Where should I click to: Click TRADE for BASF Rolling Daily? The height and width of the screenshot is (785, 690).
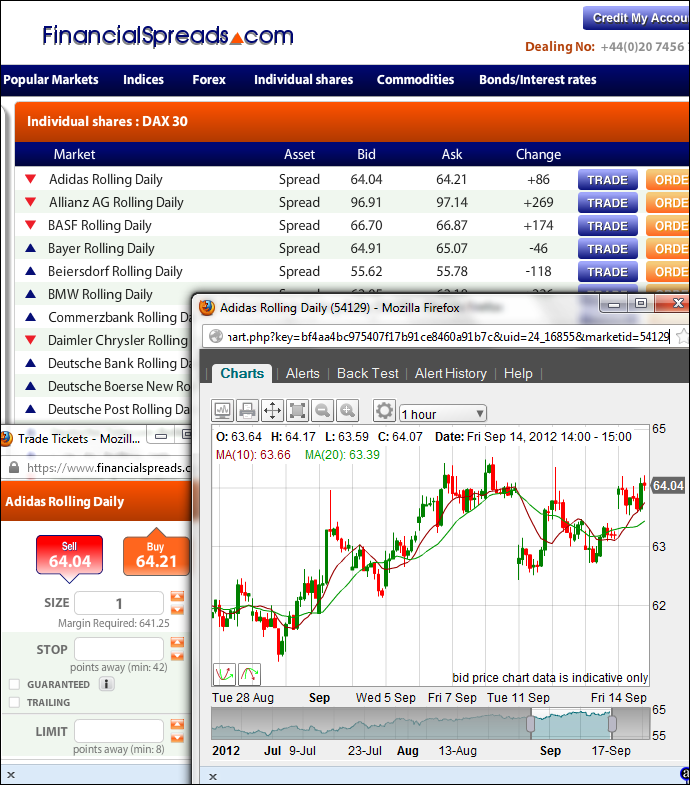tap(608, 226)
